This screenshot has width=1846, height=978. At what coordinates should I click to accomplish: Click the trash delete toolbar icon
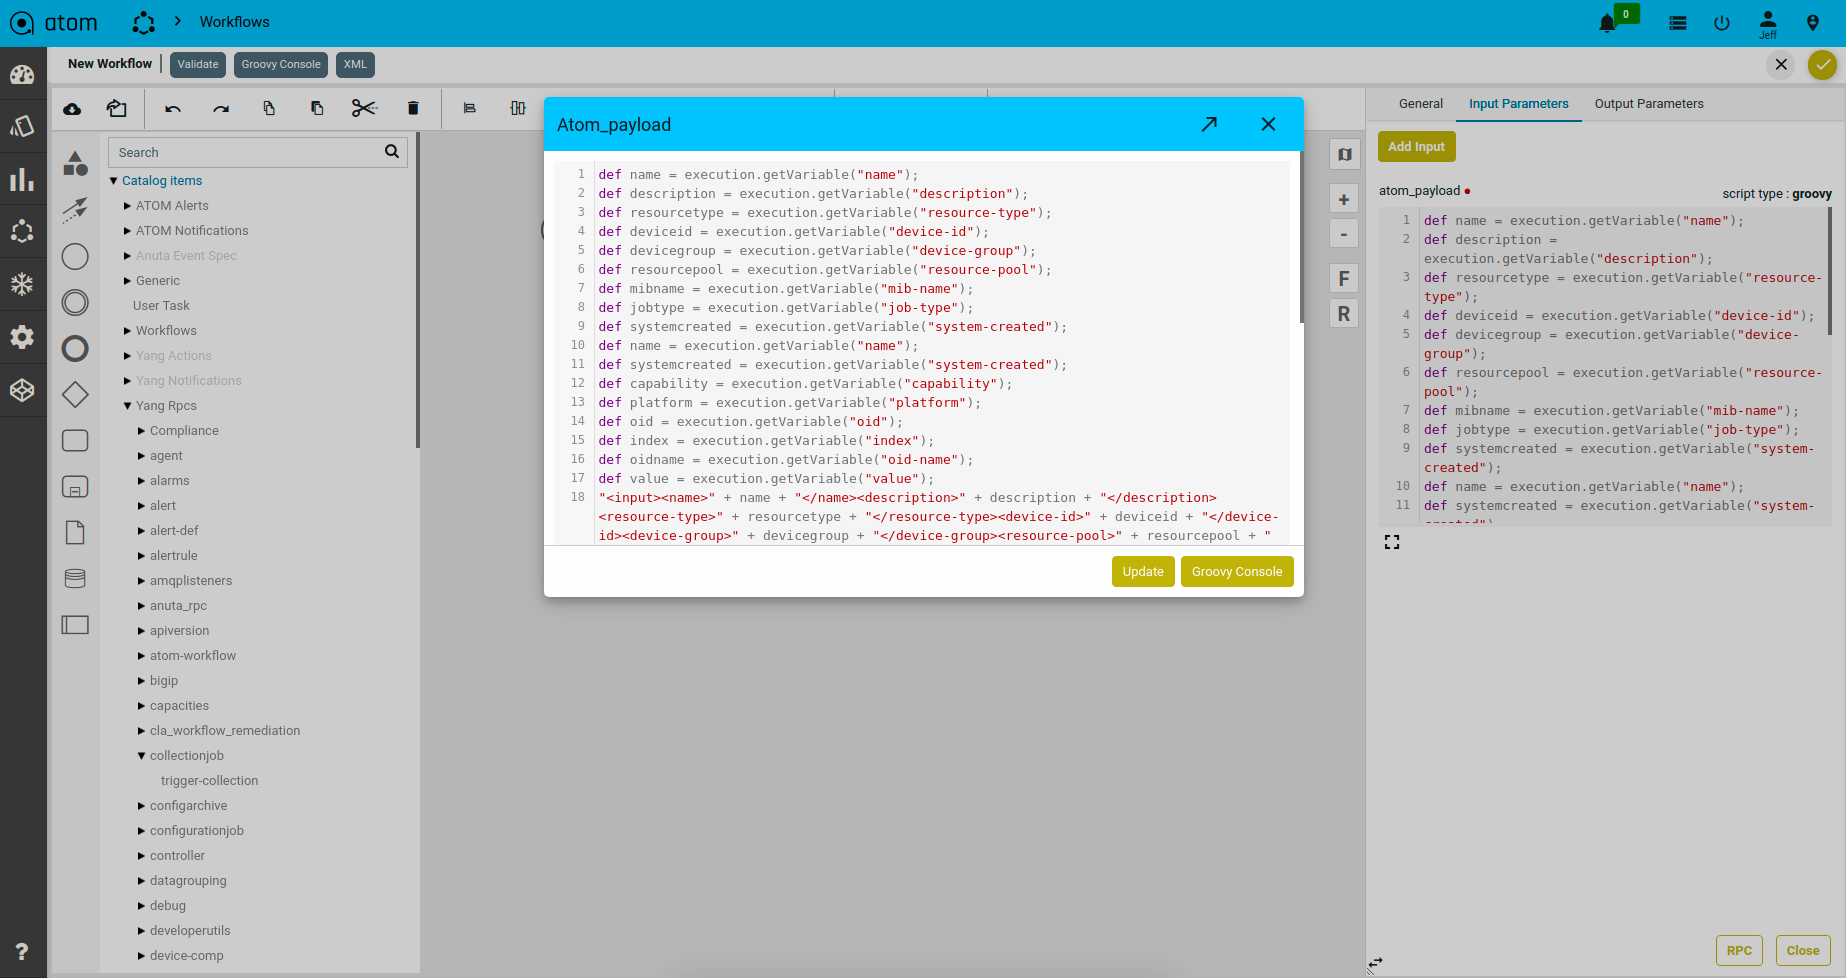coord(413,108)
